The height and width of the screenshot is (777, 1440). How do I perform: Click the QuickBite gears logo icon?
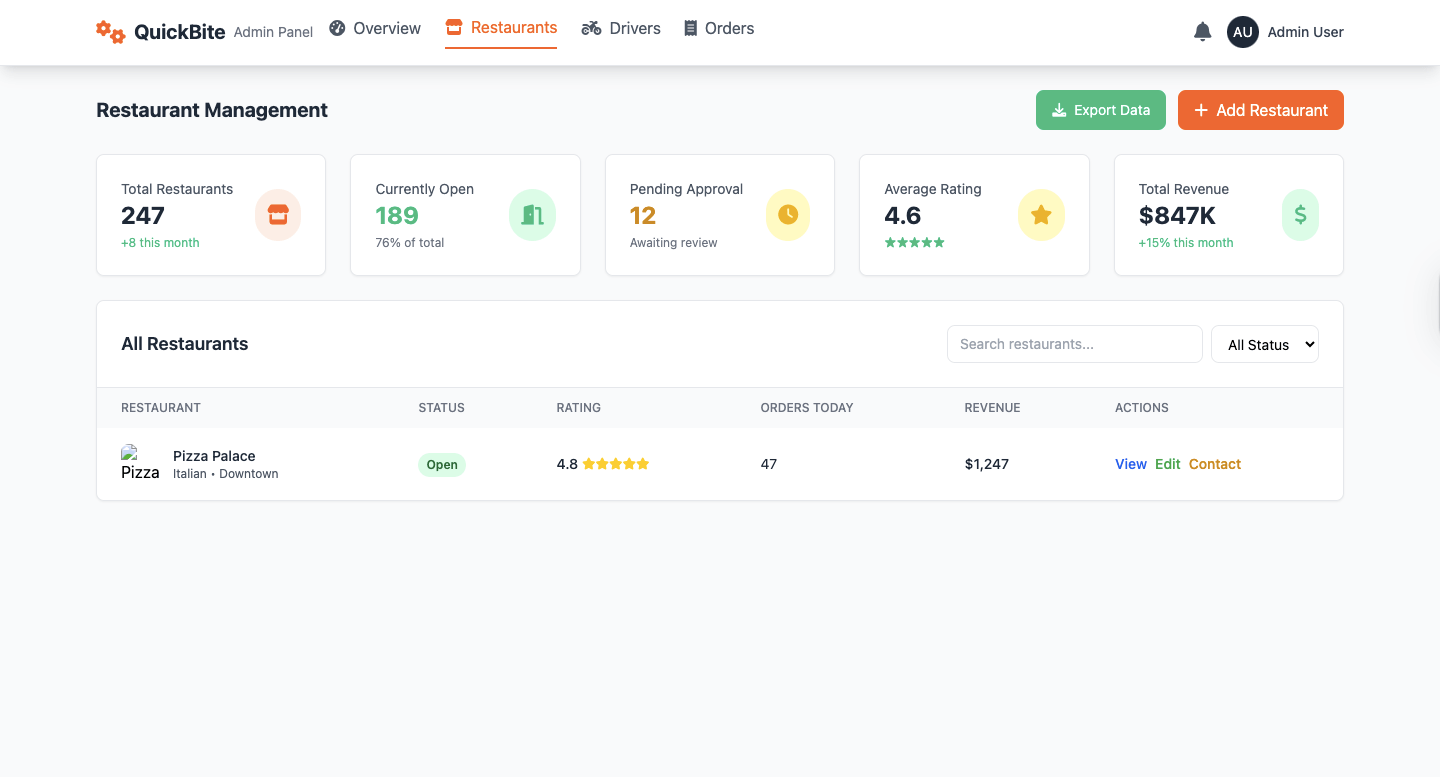(110, 32)
